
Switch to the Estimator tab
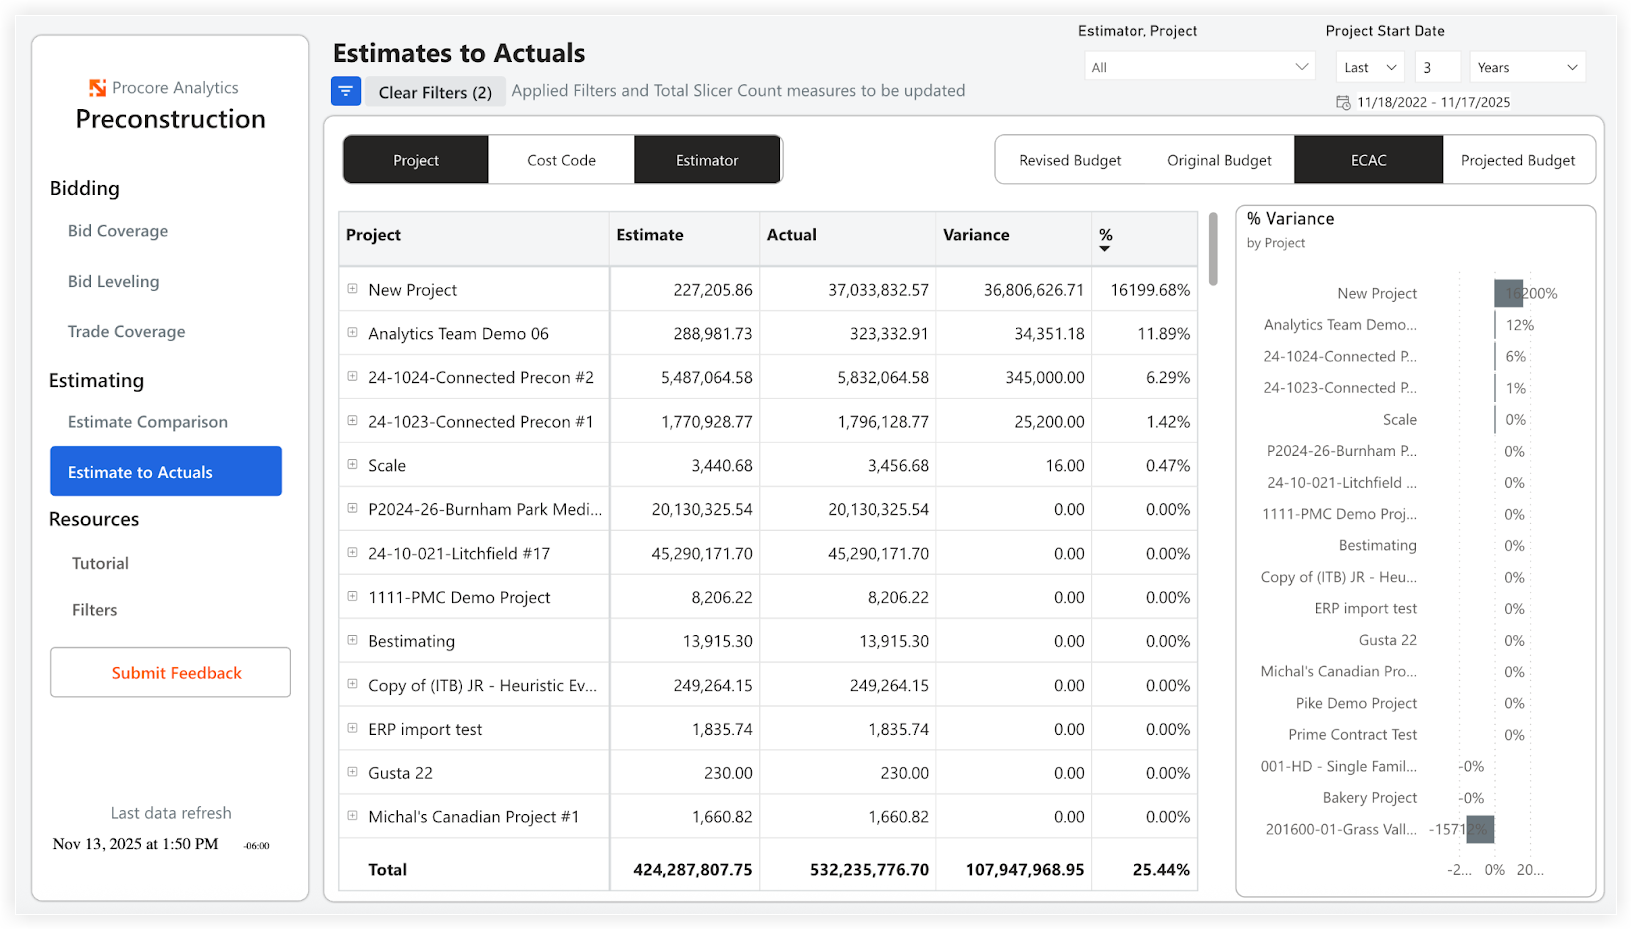click(x=707, y=159)
